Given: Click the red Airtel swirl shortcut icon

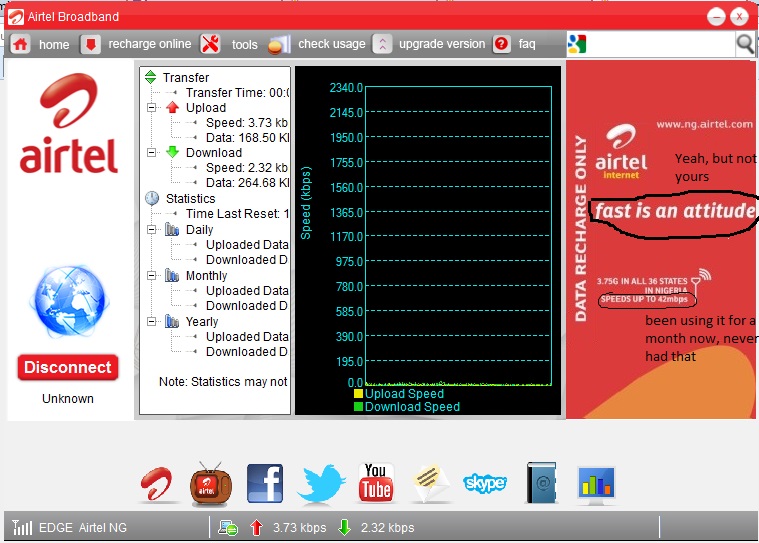Looking at the screenshot, I should pyautogui.click(x=156, y=484).
